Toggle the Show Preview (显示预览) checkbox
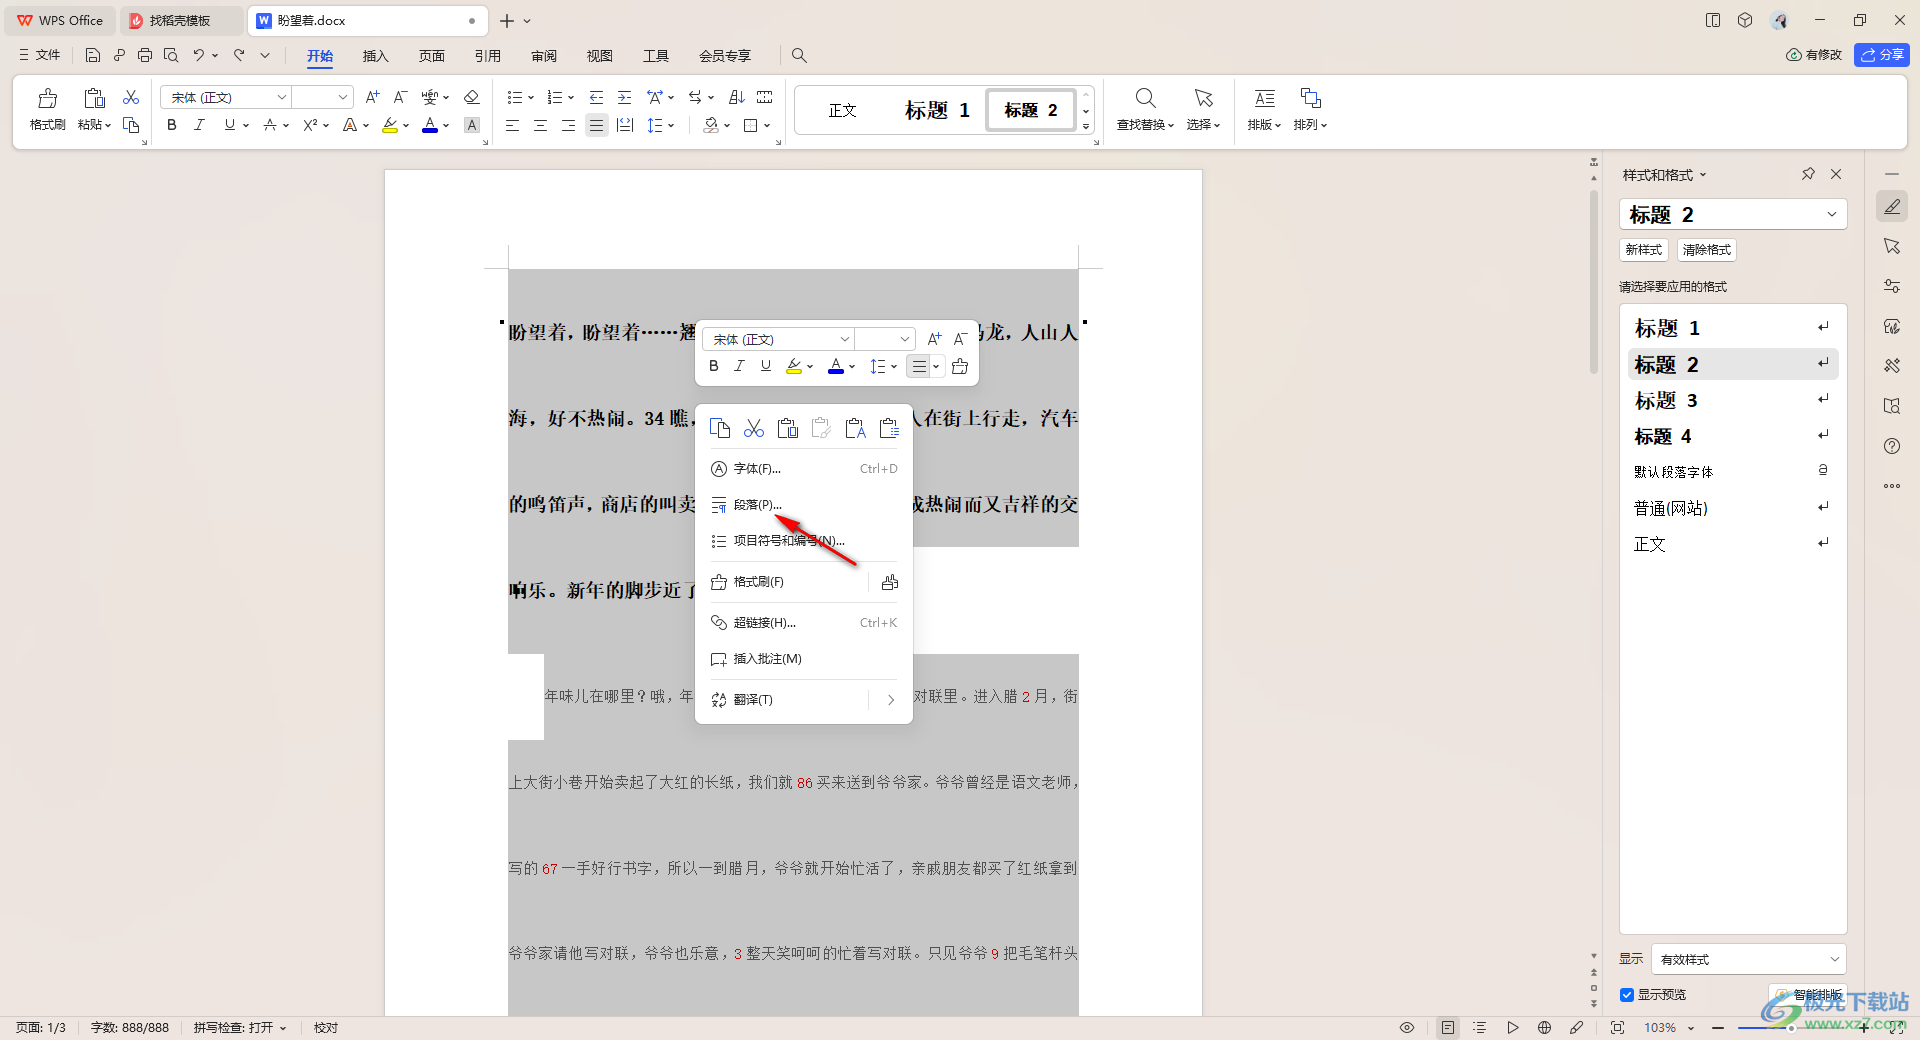The image size is (1920, 1040). (x=1627, y=995)
